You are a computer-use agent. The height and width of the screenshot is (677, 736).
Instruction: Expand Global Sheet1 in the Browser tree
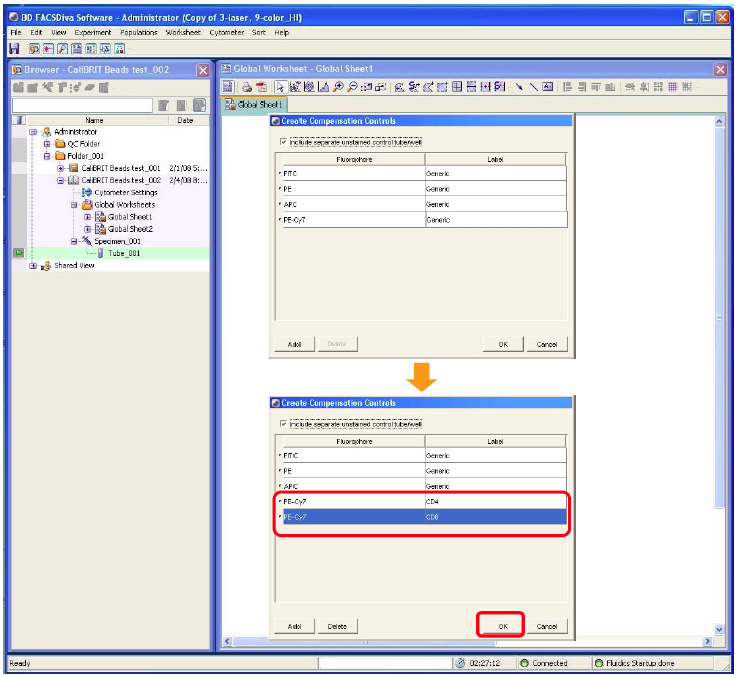coord(87,217)
